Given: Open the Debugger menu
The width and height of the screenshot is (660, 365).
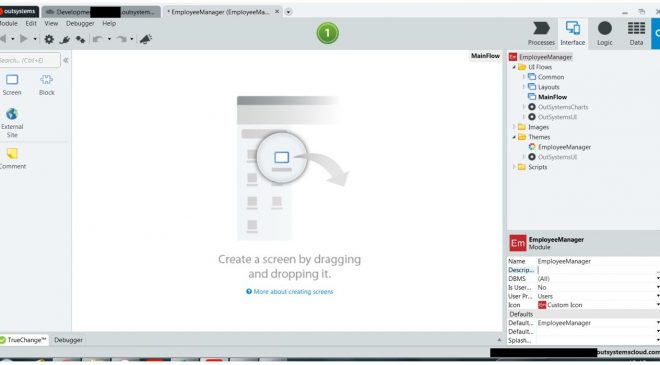Looking at the screenshot, I should (80, 24).
